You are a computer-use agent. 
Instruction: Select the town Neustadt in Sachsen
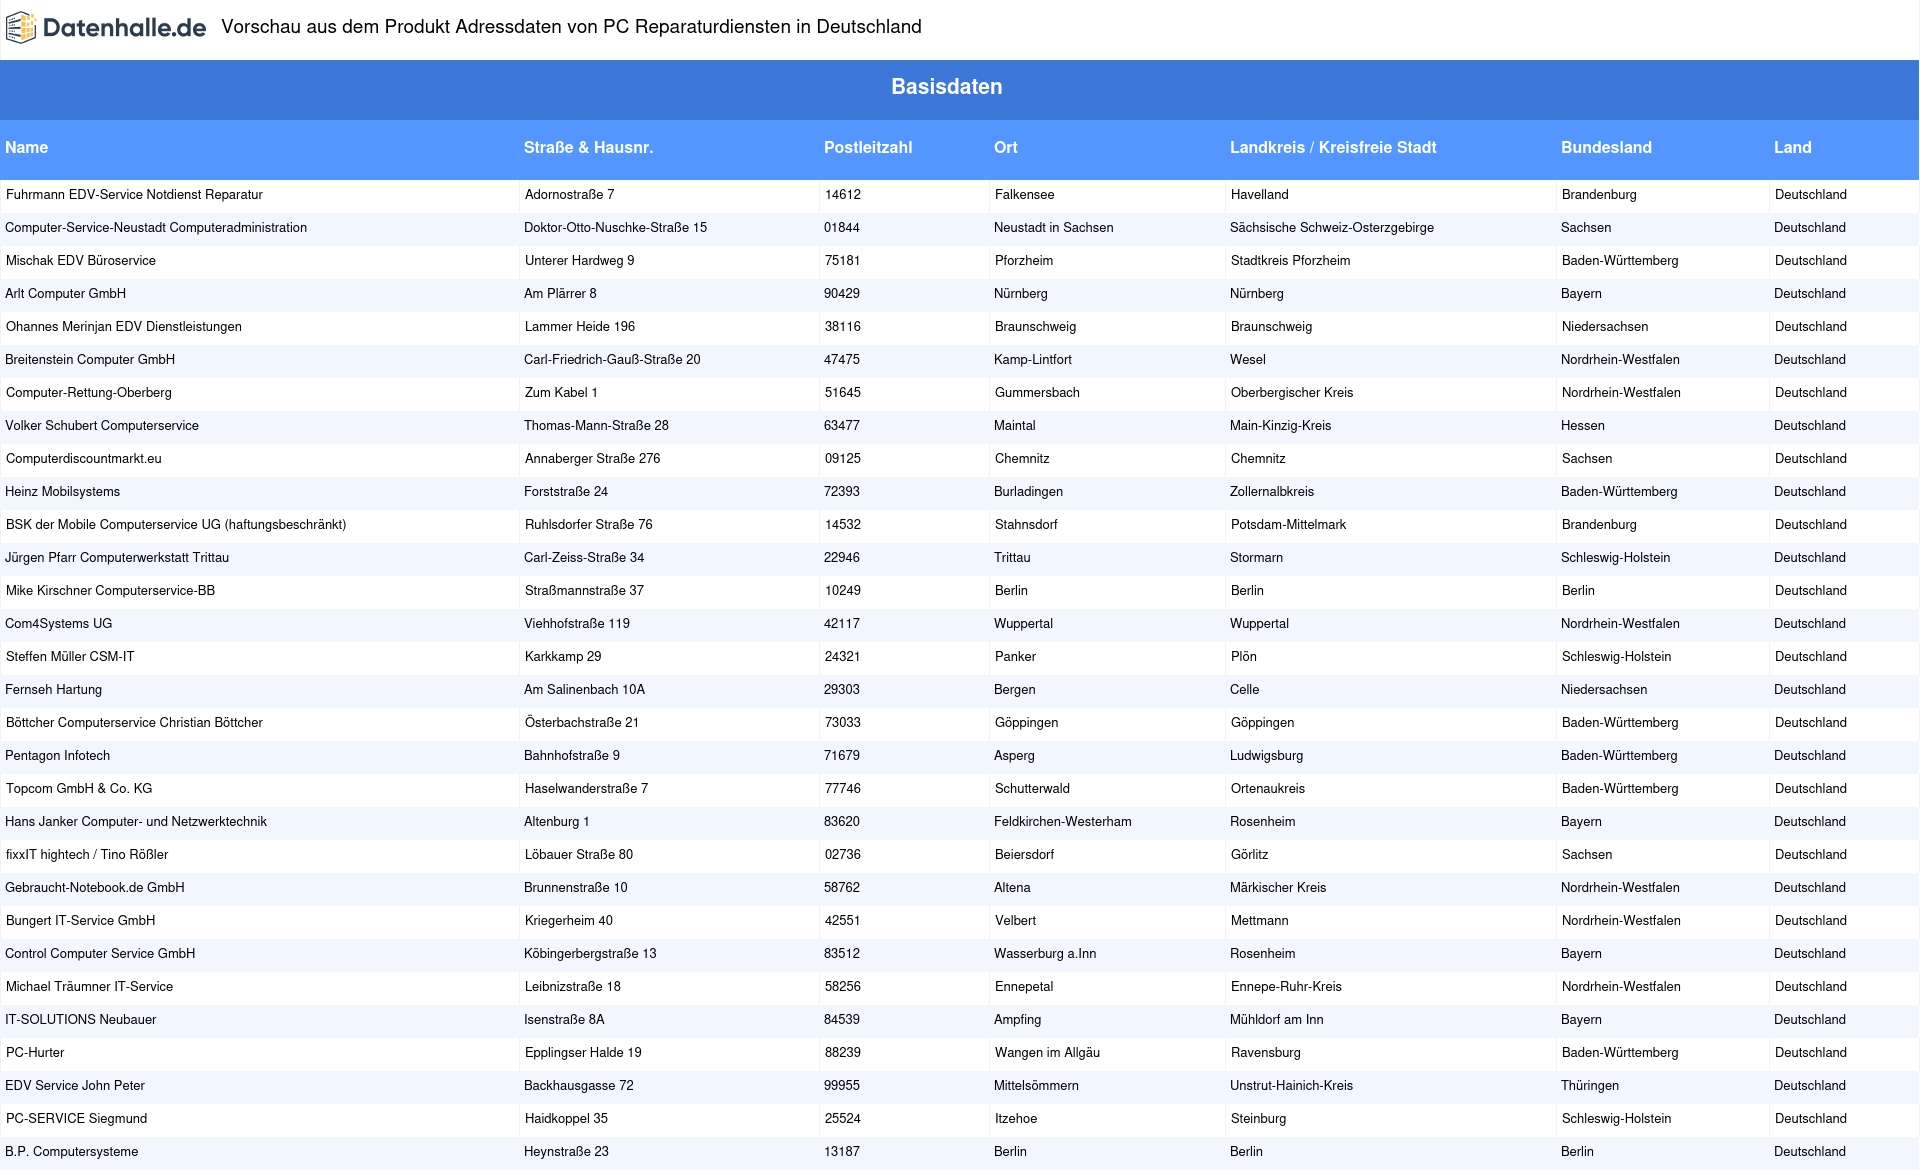coord(1054,228)
